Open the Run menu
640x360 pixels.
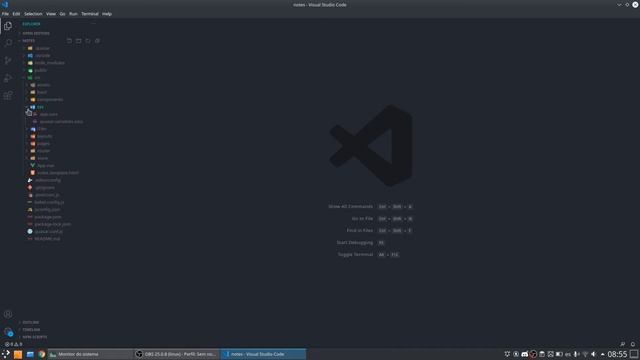tap(73, 14)
